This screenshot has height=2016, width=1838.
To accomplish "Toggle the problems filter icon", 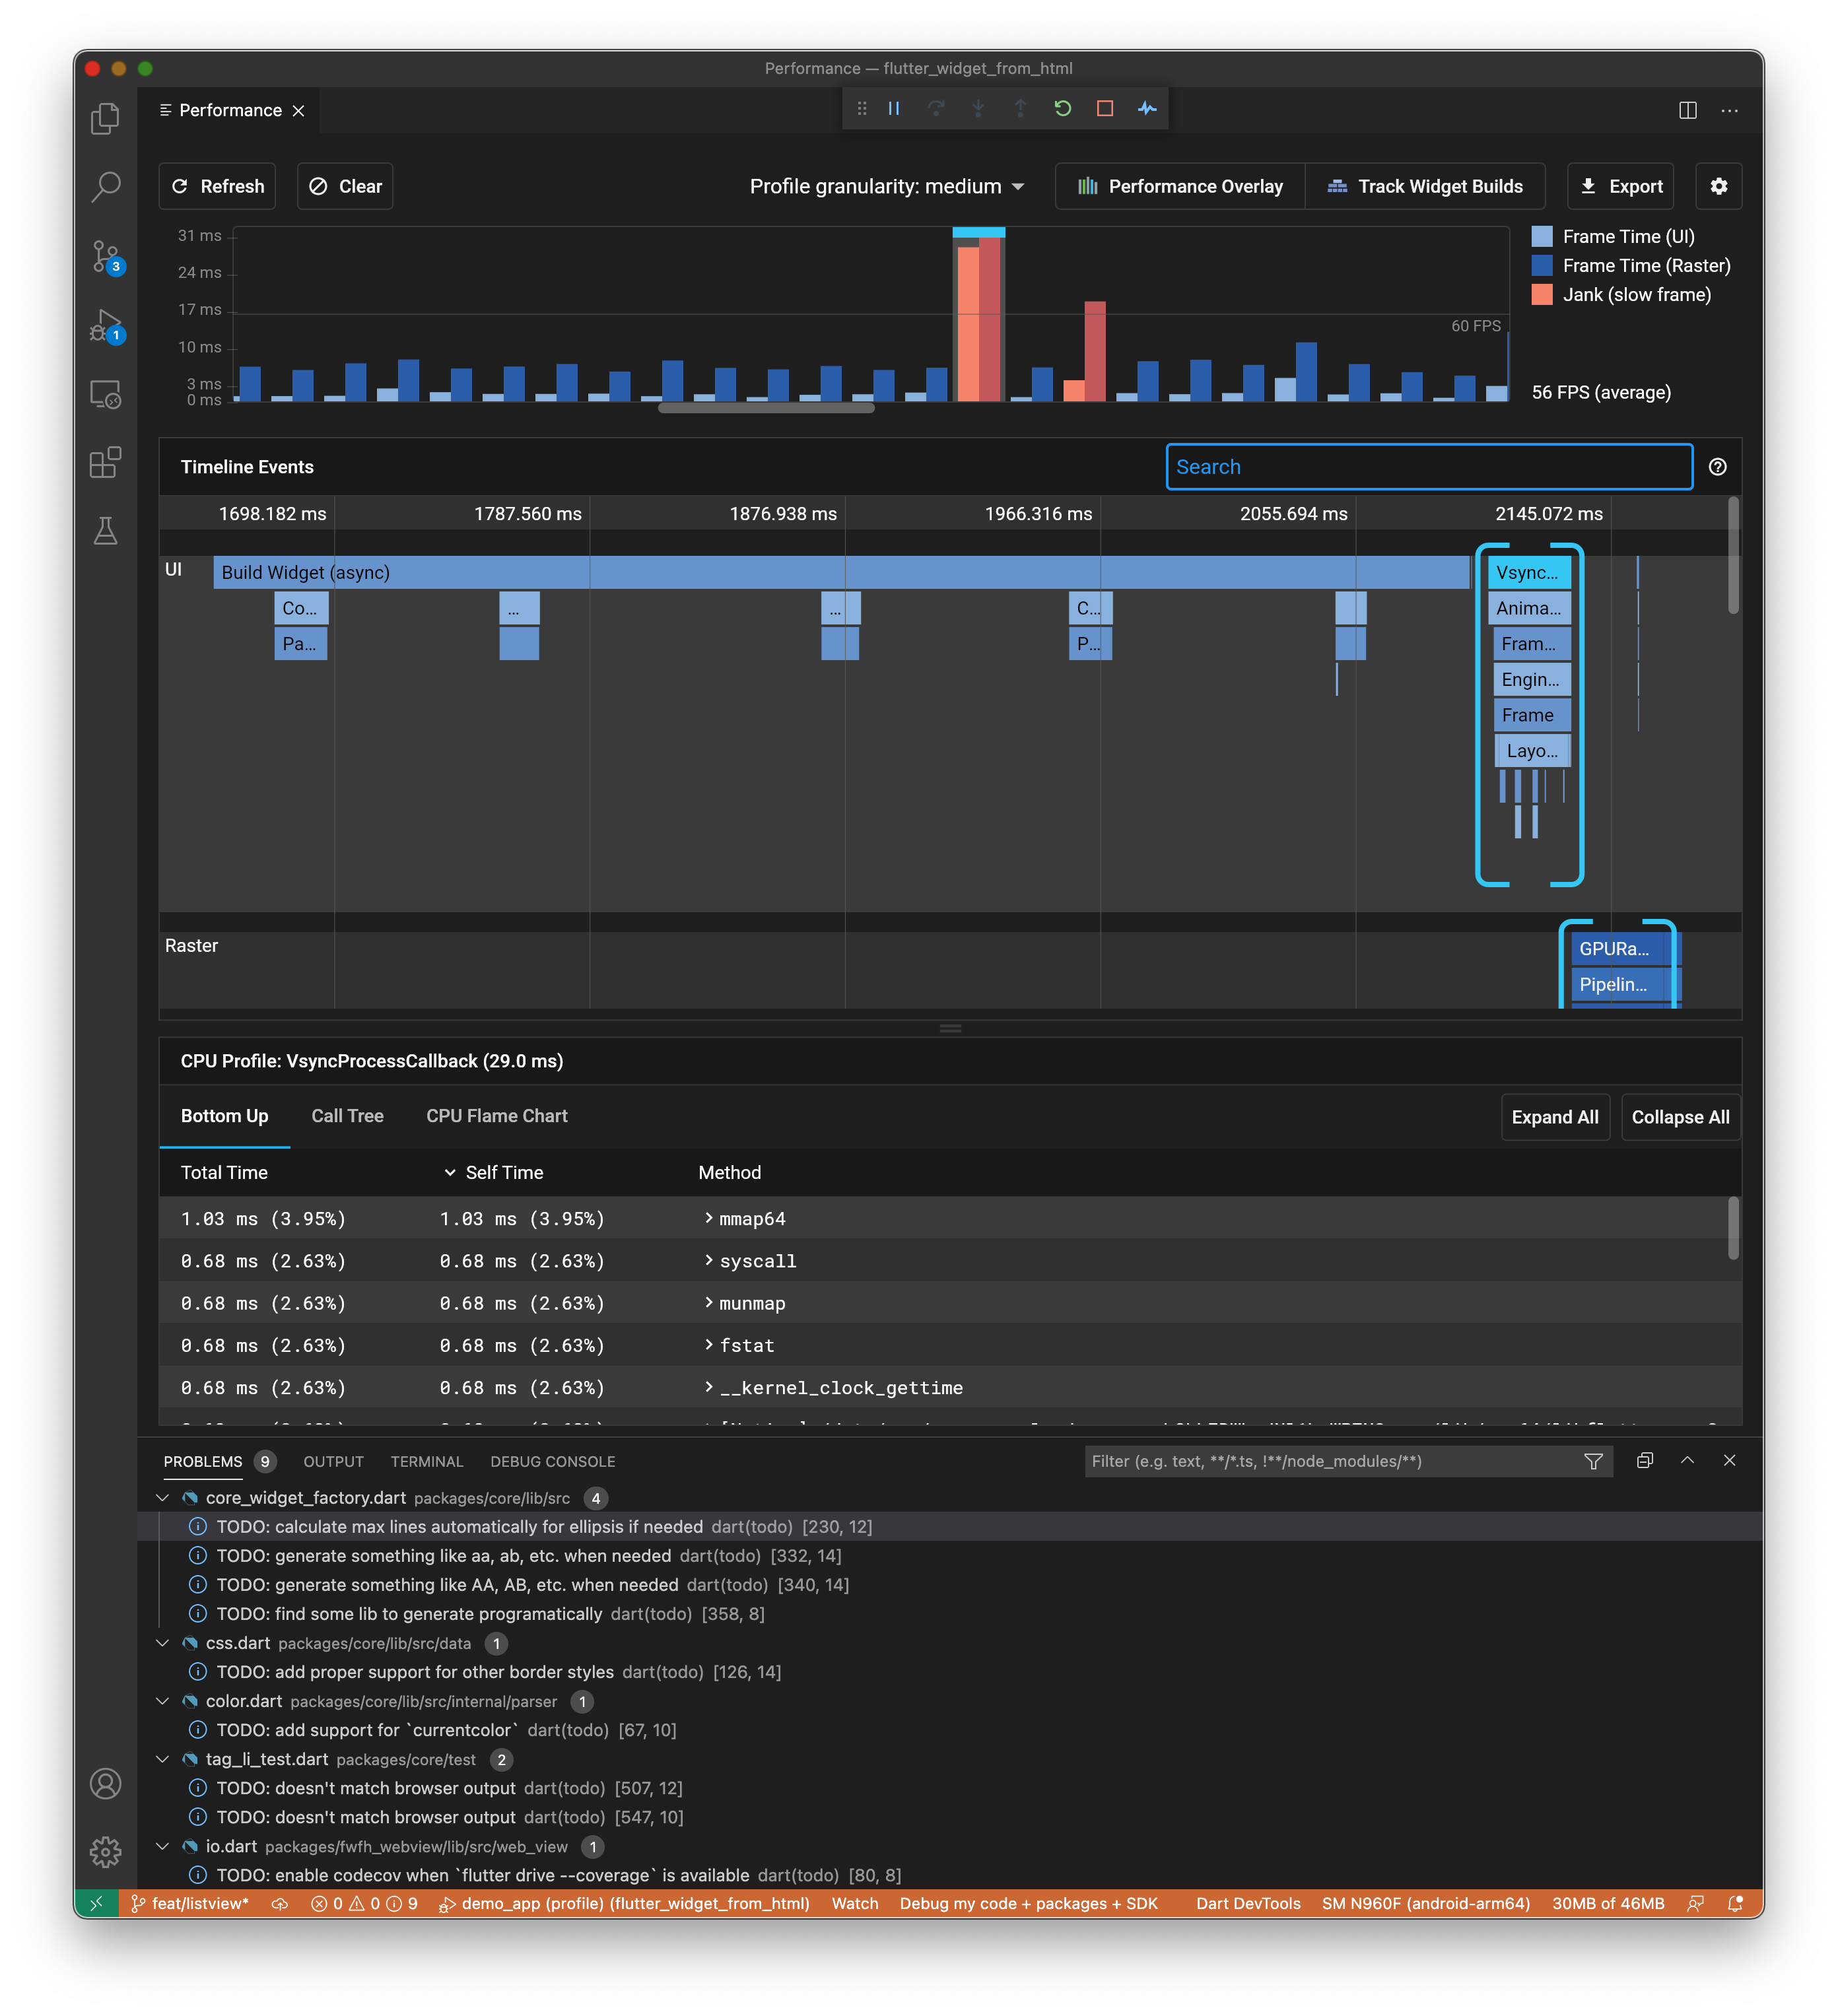I will 1593,1461.
